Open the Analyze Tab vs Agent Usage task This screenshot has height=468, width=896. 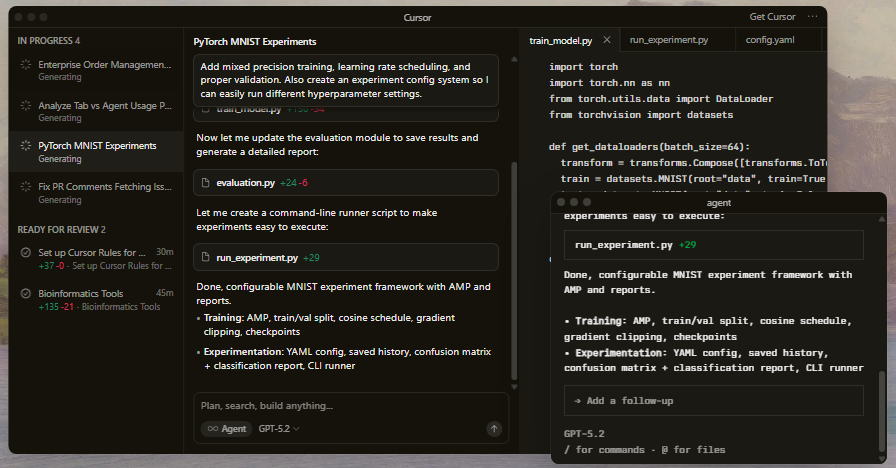tap(96, 111)
